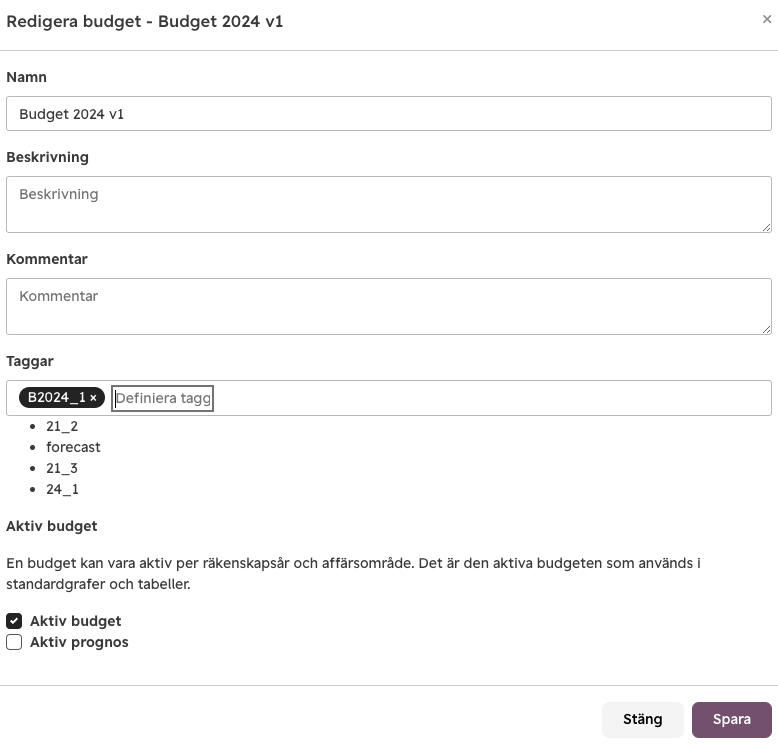The width and height of the screenshot is (778, 745).
Task: Click the Aktiv budget checkbox label text
Action: 75,621
